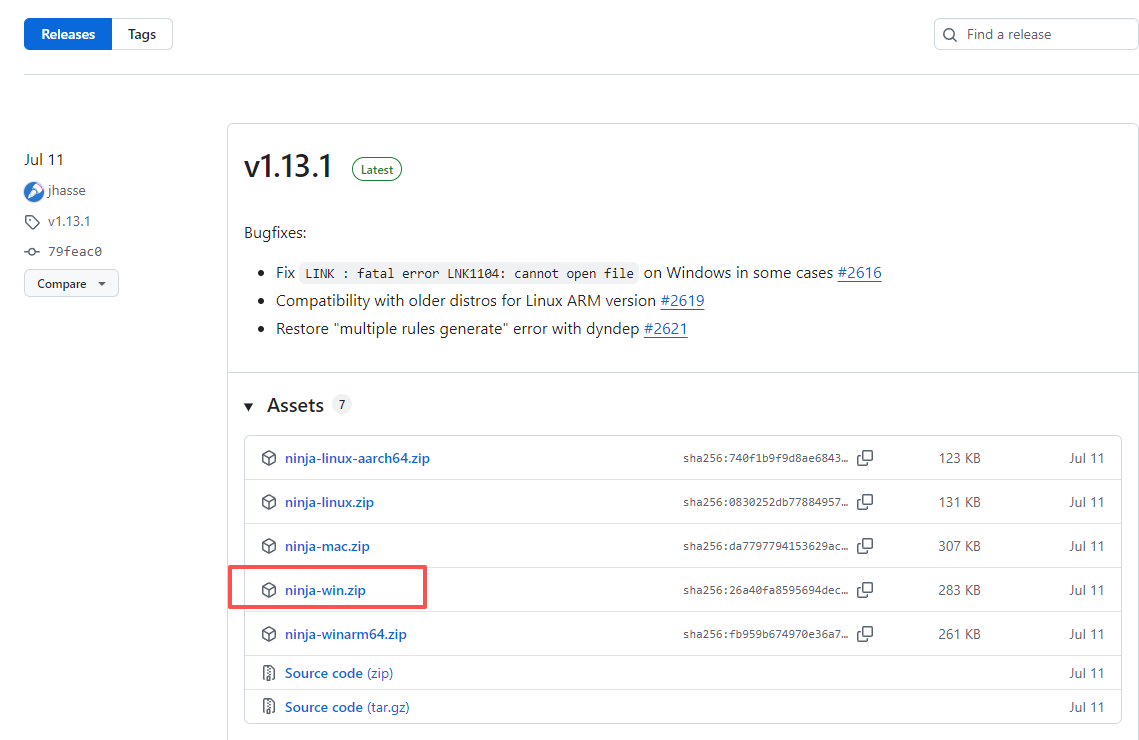Viewport: 1139px width, 740px height.
Task: Open the #2621 dyndep issue link
Action: pyautogui.click(x=665, y=328)
